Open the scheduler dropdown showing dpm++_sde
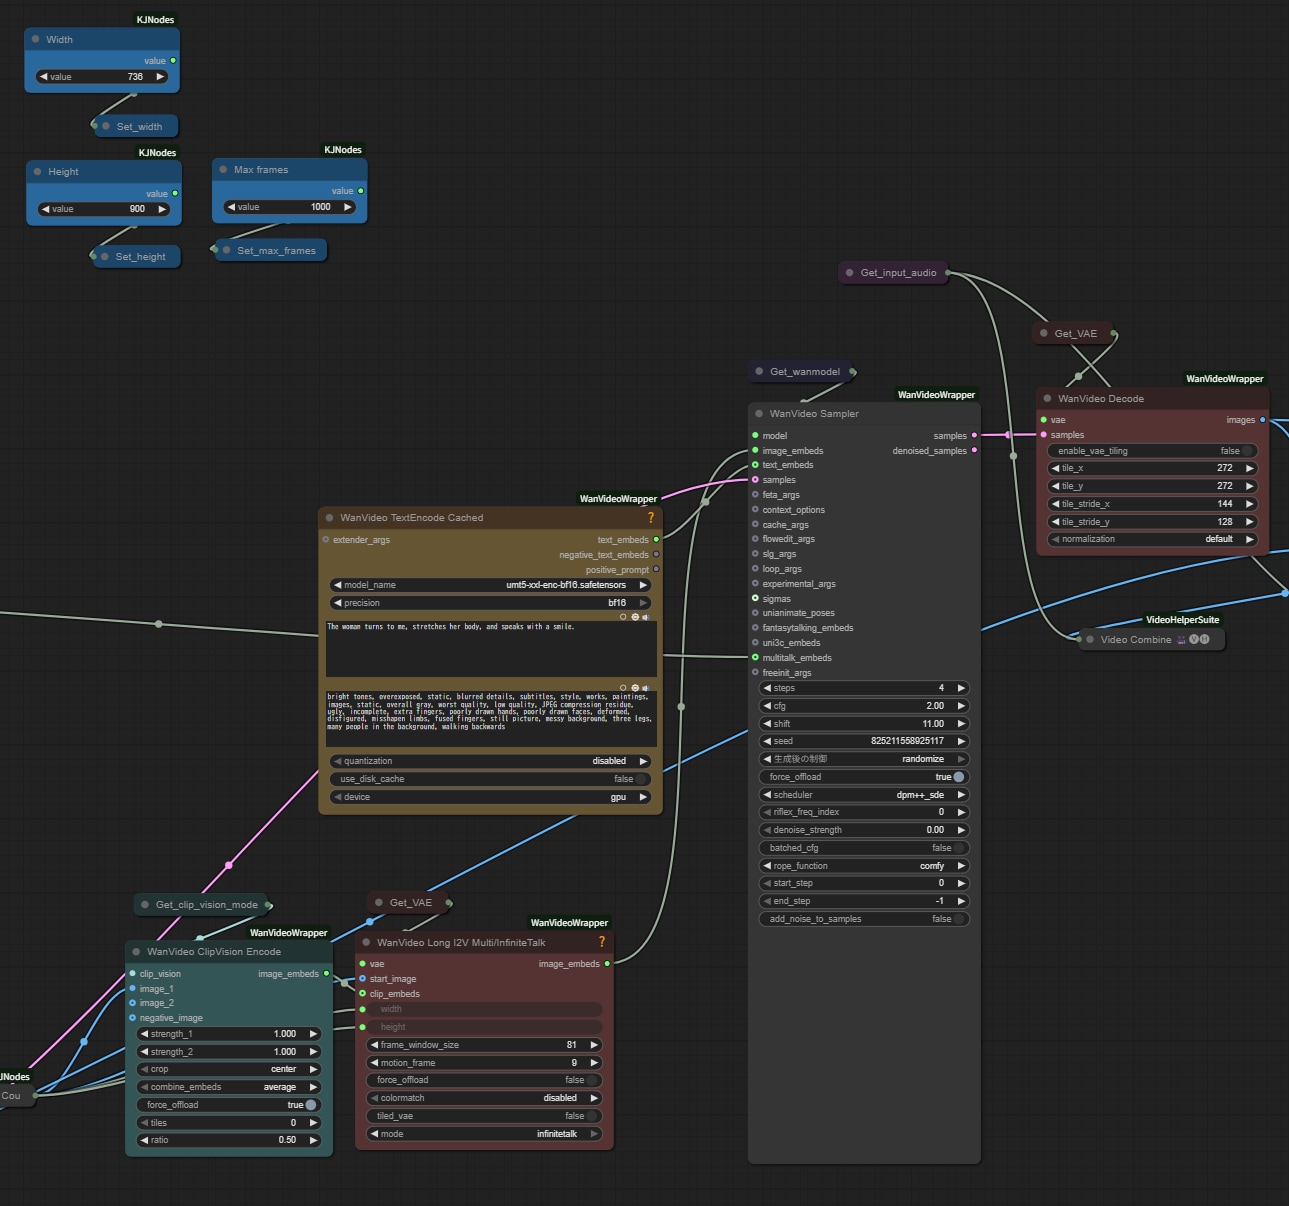 (864, 795)
